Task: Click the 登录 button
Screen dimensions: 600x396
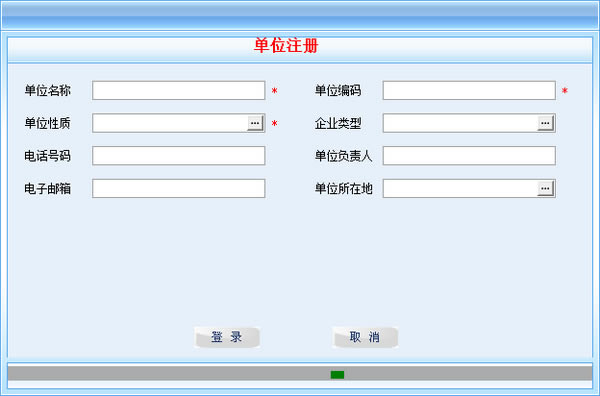Action: click(227, 337)
